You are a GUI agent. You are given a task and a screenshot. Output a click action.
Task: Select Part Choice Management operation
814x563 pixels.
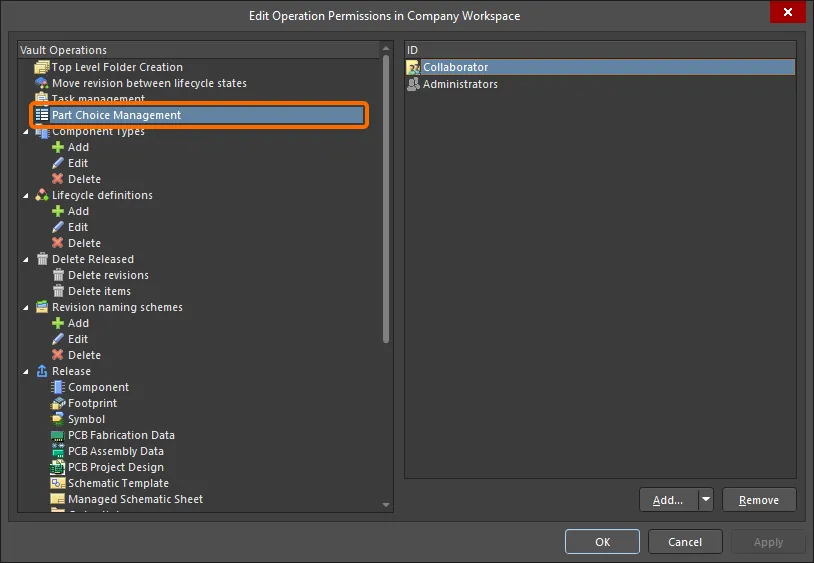[x=199, y=115]
